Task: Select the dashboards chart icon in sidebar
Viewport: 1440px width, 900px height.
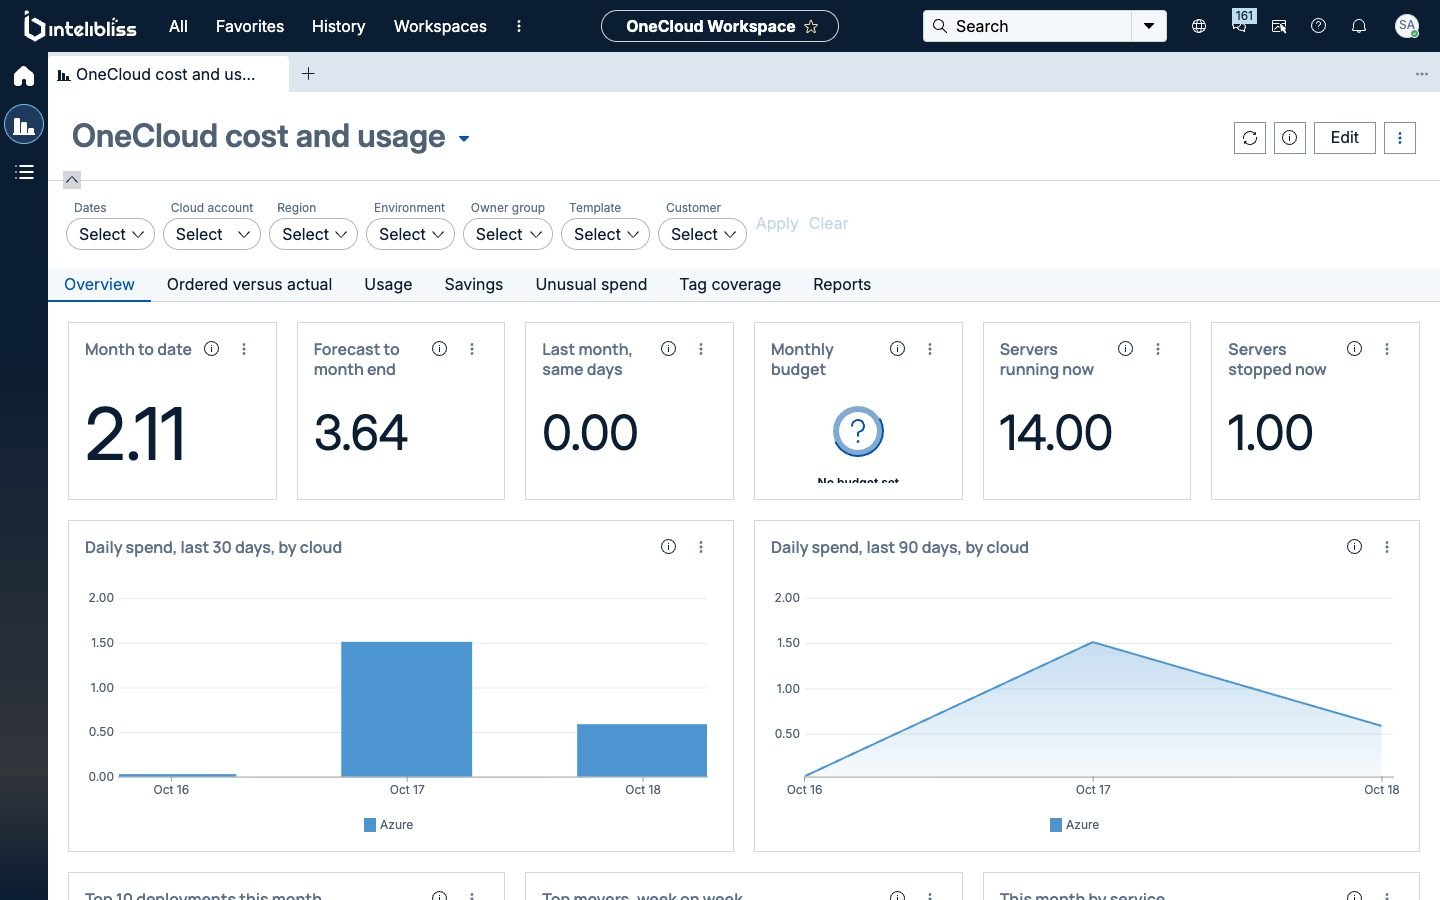Action: [x=24, y=125]
